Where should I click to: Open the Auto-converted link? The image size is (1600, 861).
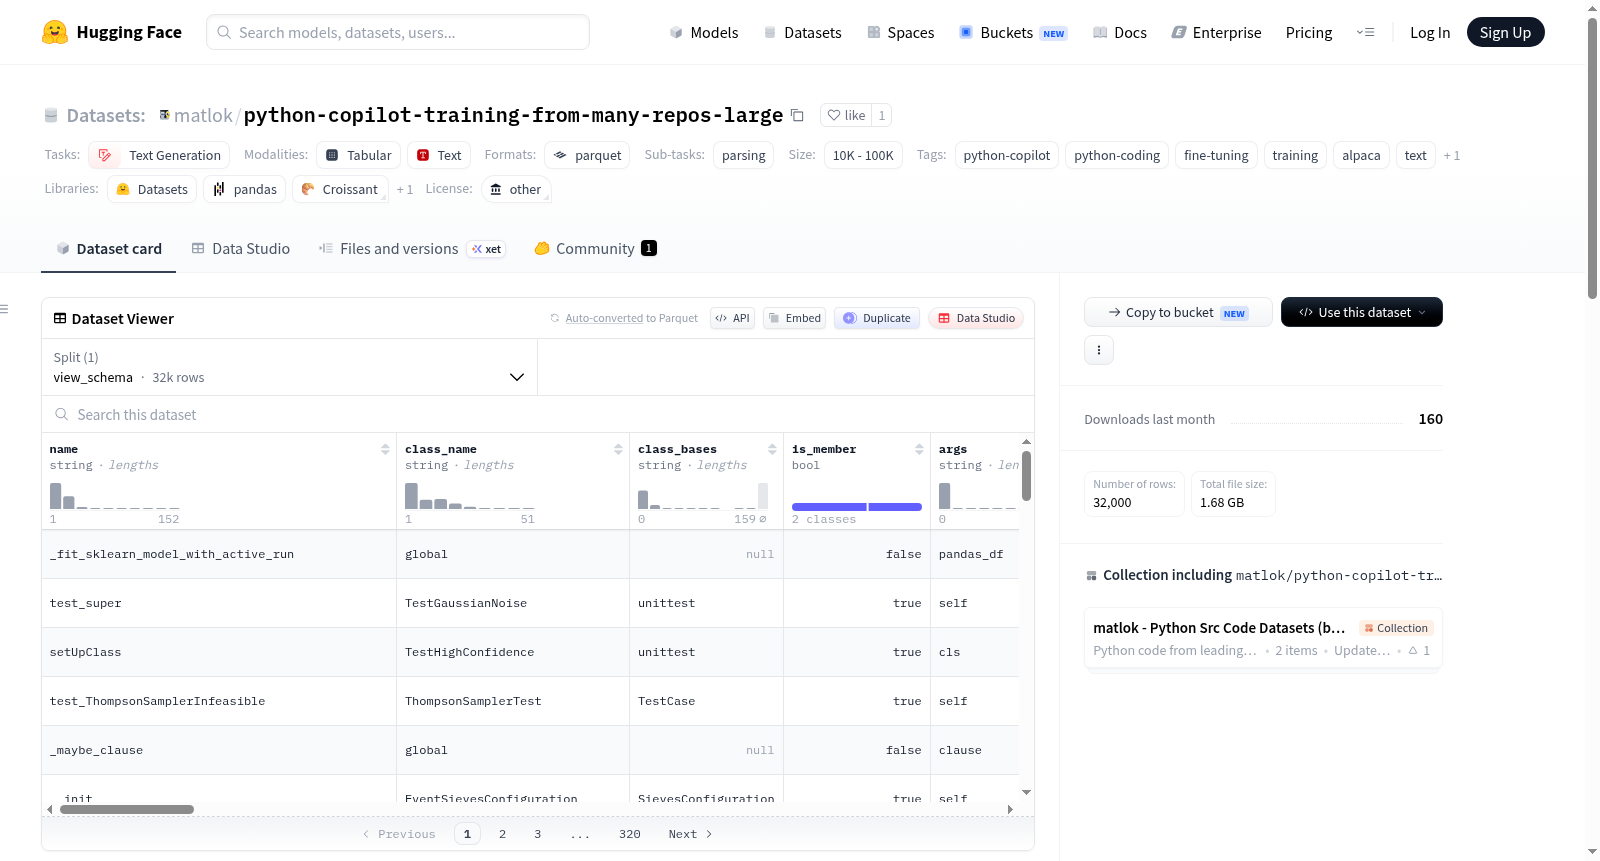tap(604, 318)
